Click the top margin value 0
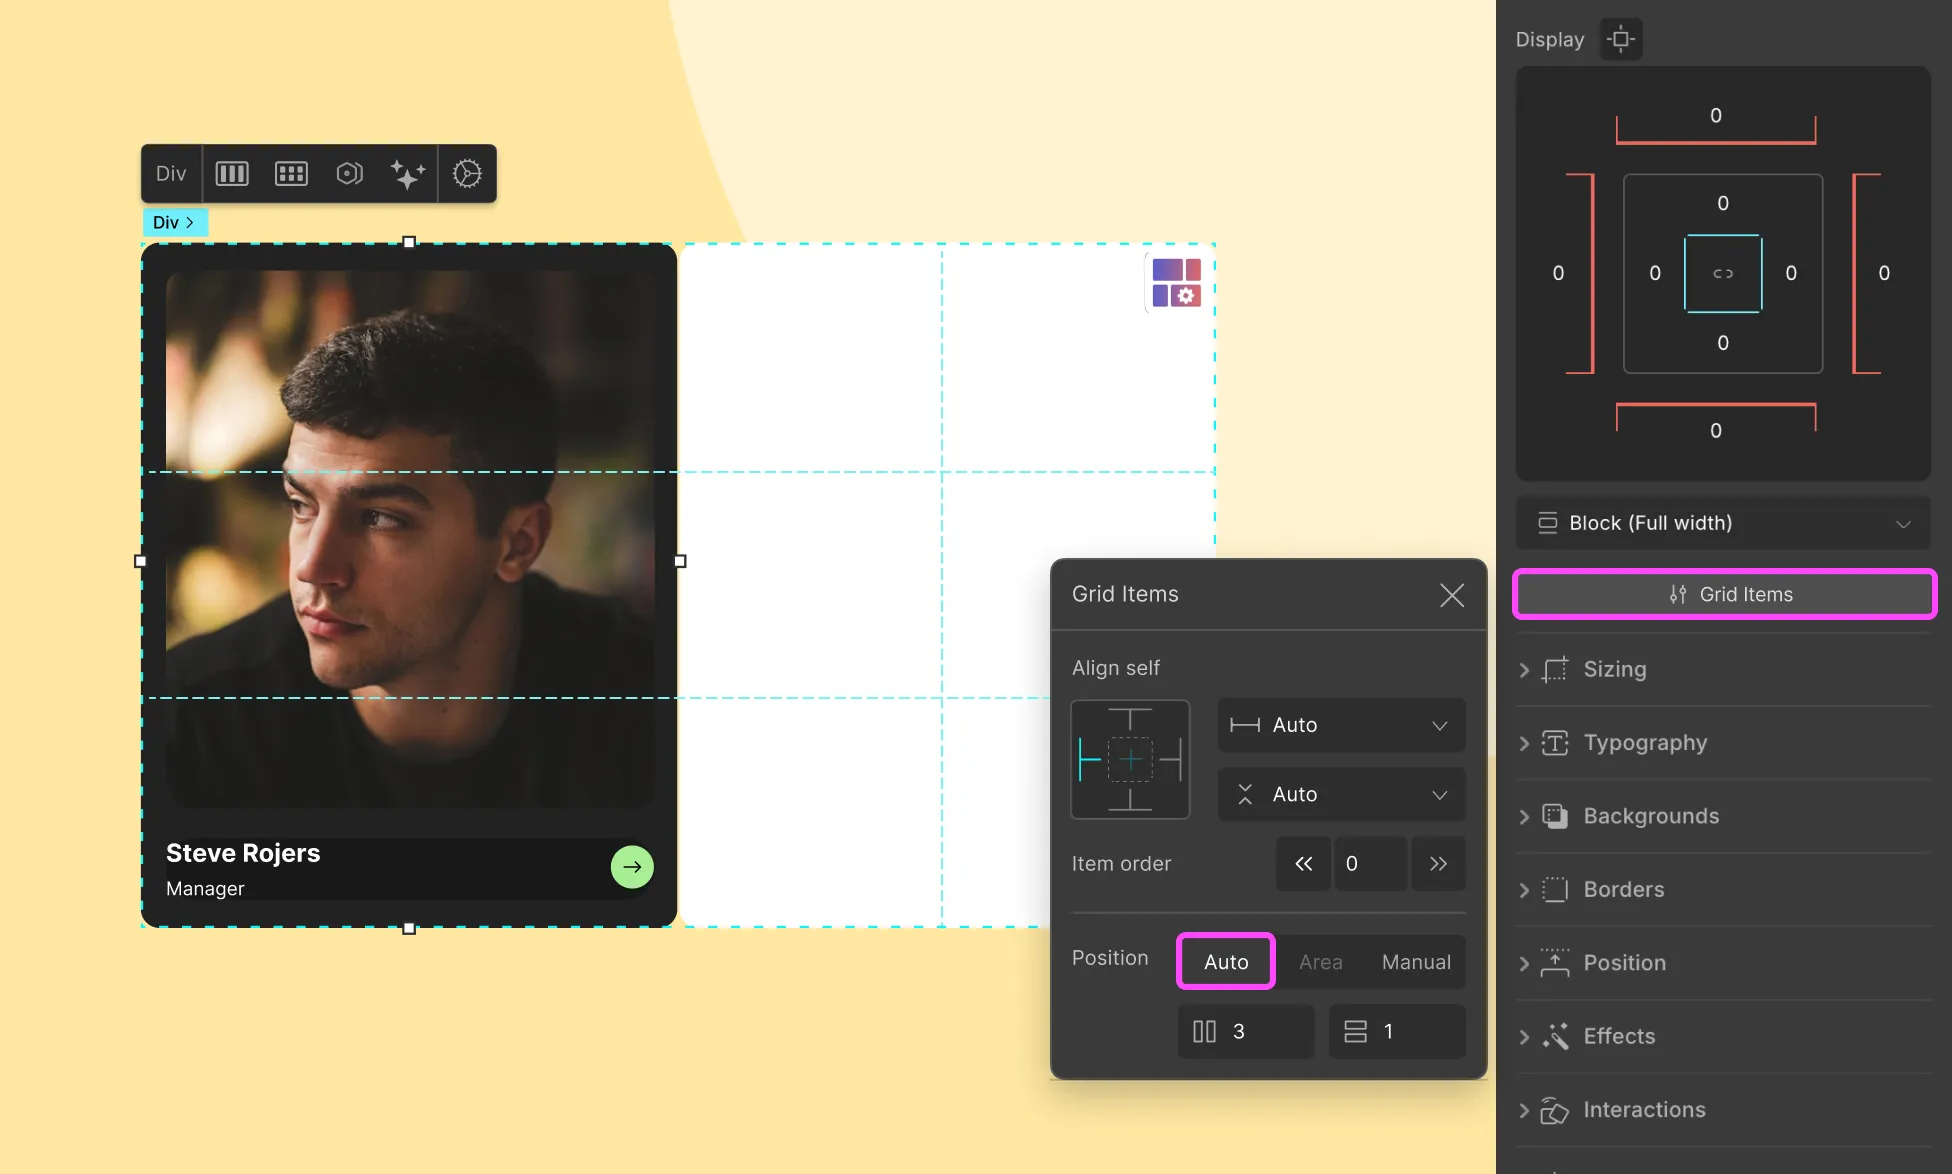Image resolution: width=1952 pixels, height=1174 pixels. pos(1716,115)
